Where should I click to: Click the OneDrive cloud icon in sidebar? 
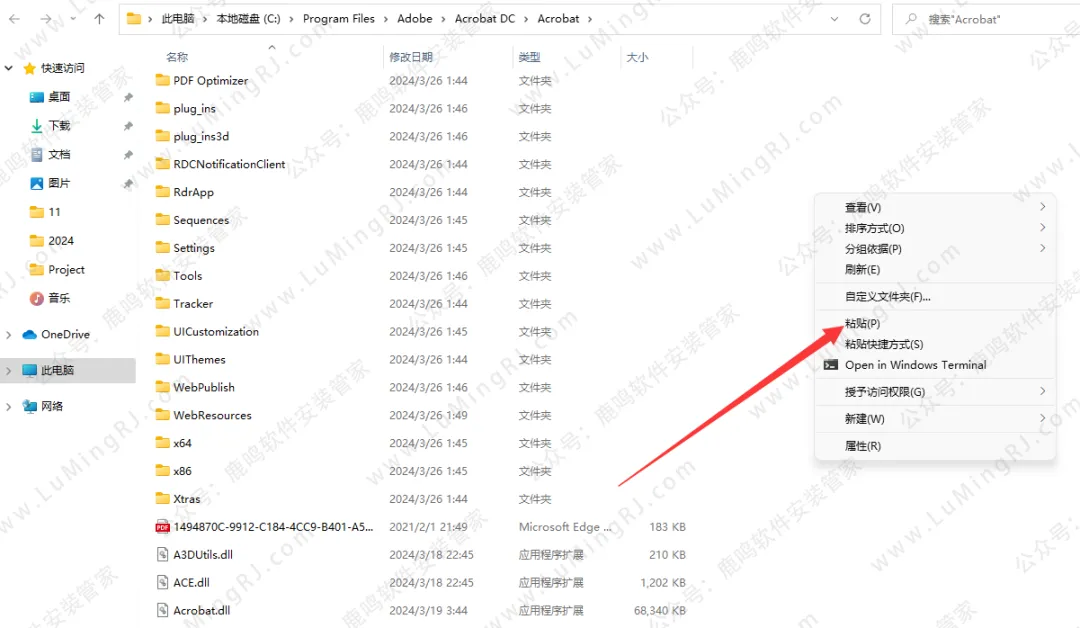[x=30, y=335]
